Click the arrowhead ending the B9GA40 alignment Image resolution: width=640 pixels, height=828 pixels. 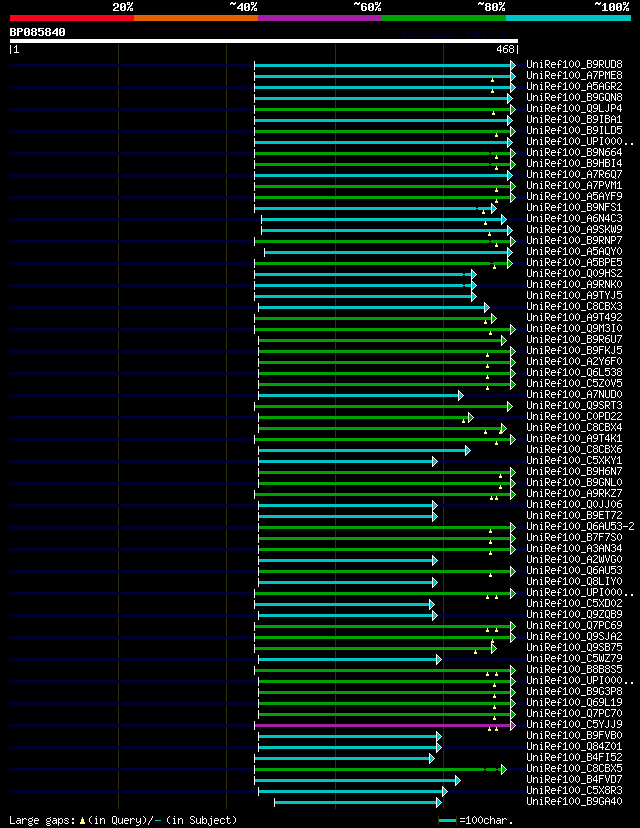coord(439,803)
